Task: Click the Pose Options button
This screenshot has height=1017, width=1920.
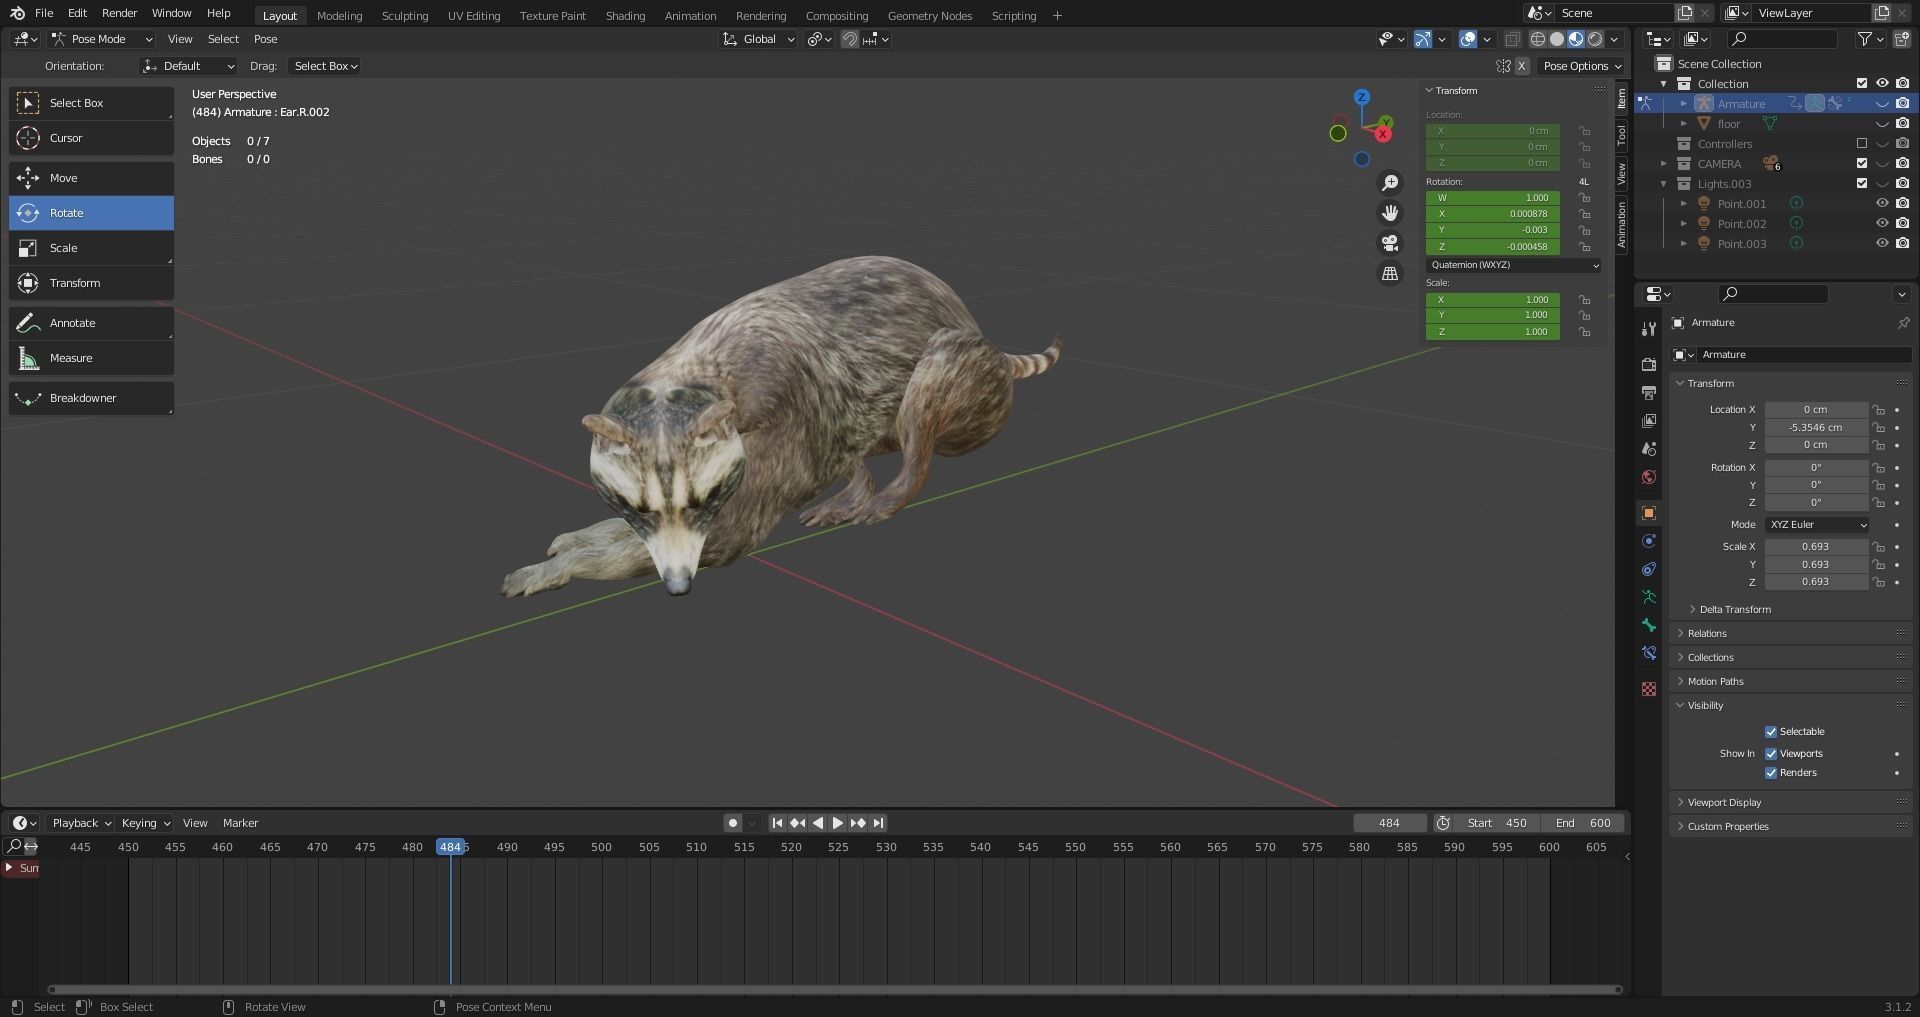Action: (1581, 66)
